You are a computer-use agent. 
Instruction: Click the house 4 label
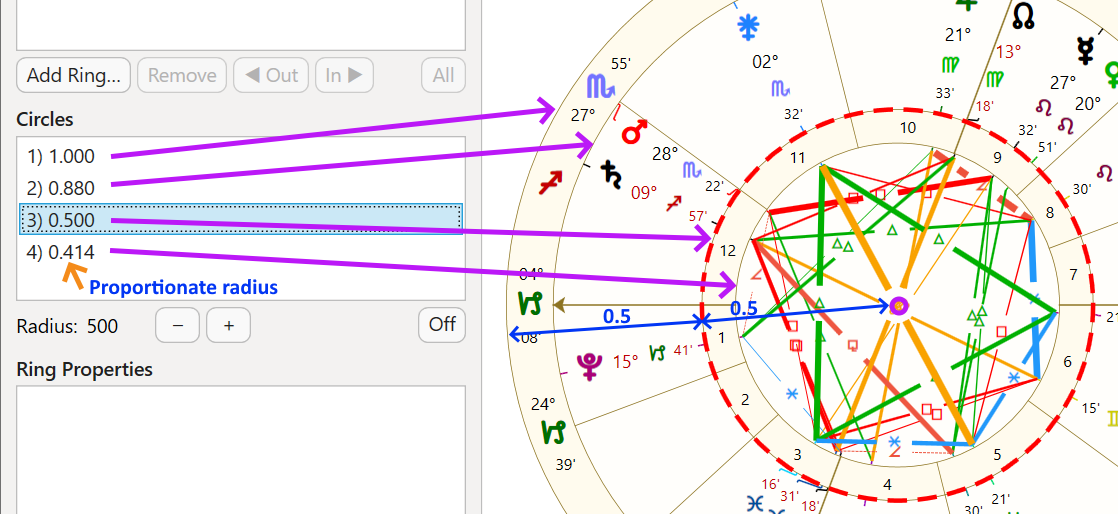[x=887, y=485]
